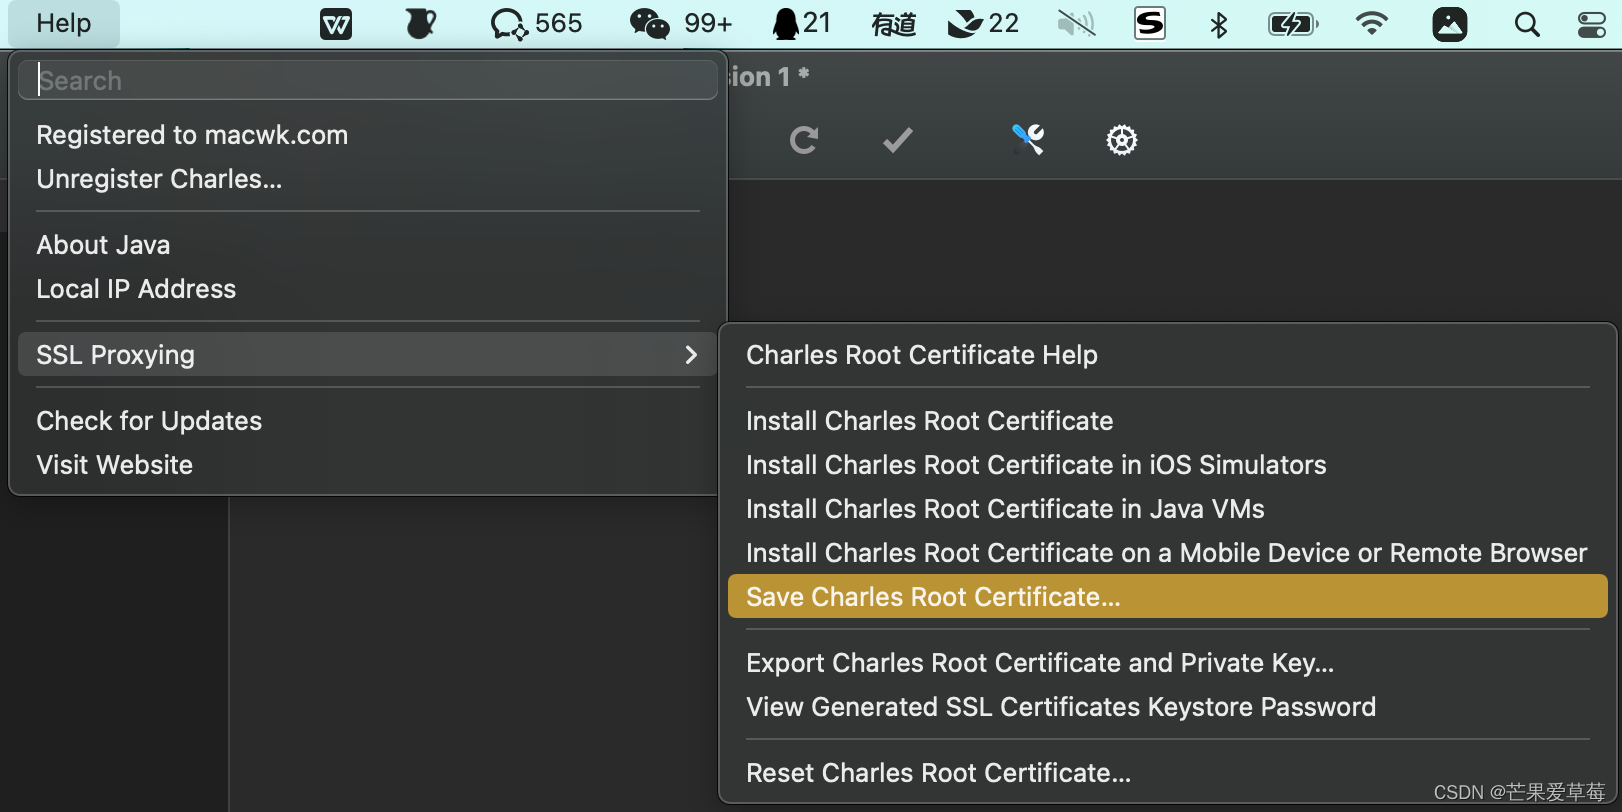Toggle the muted volume icon

point(1076,24)
